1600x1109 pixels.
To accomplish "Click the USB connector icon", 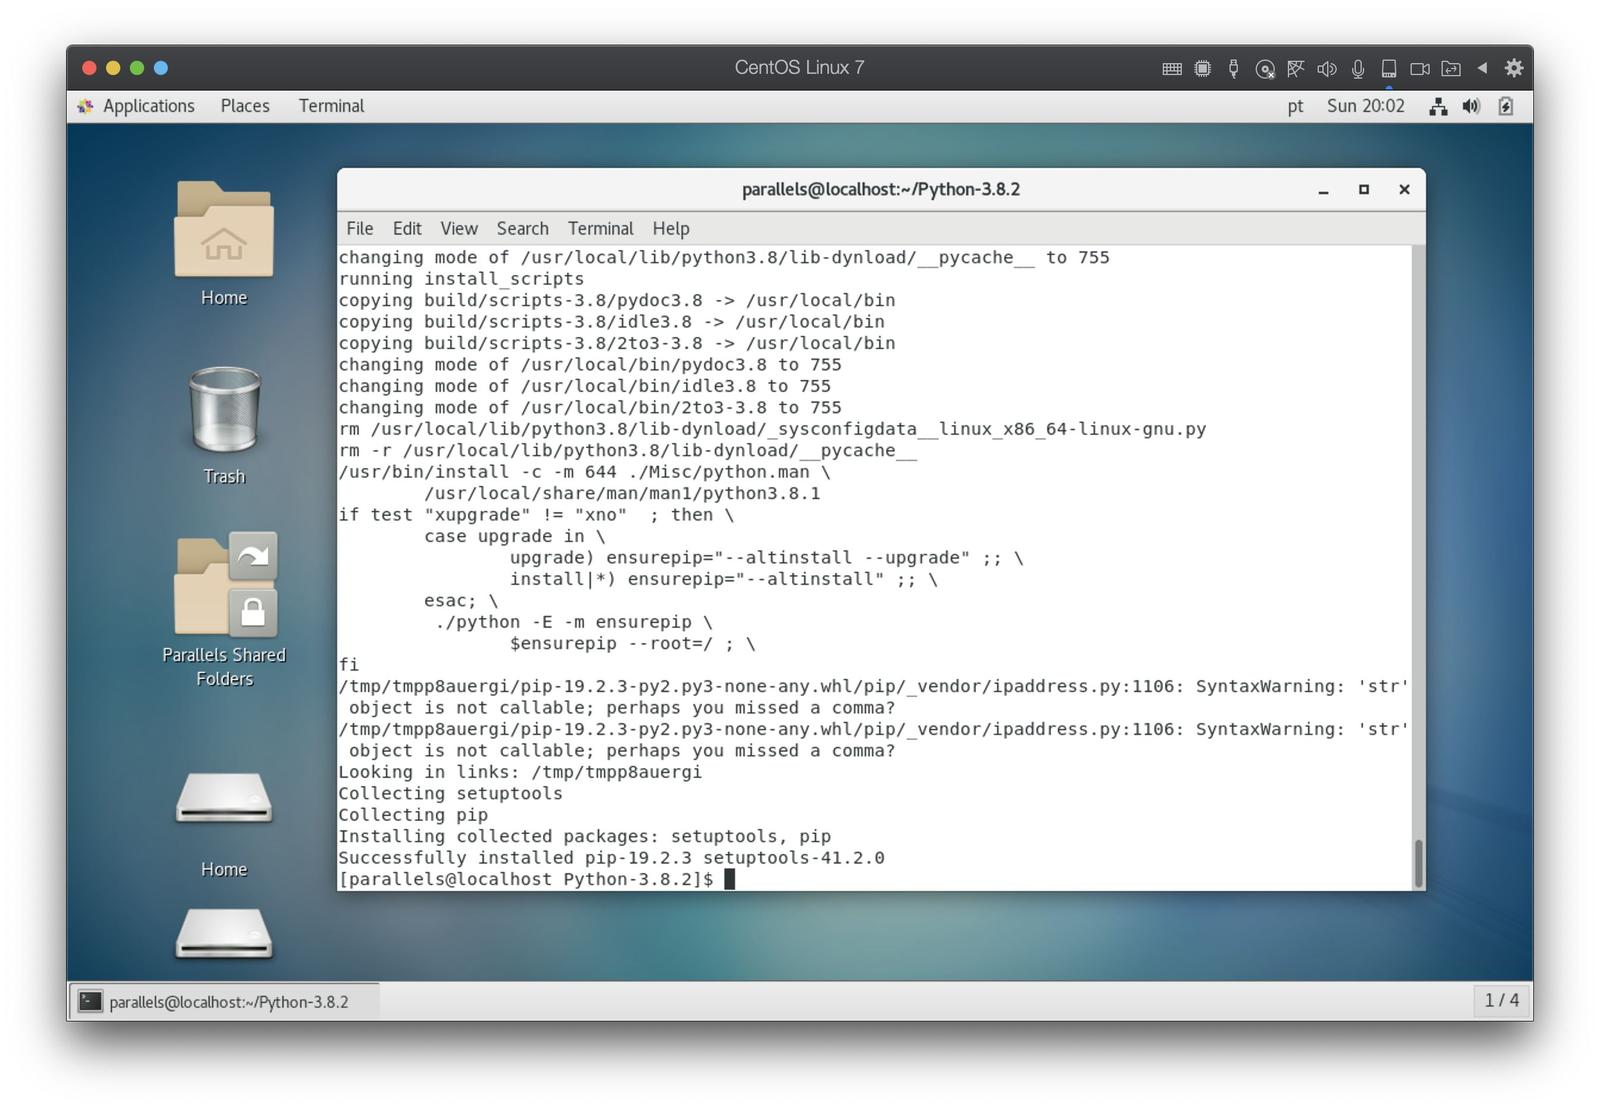I will tap(1234, 69).
